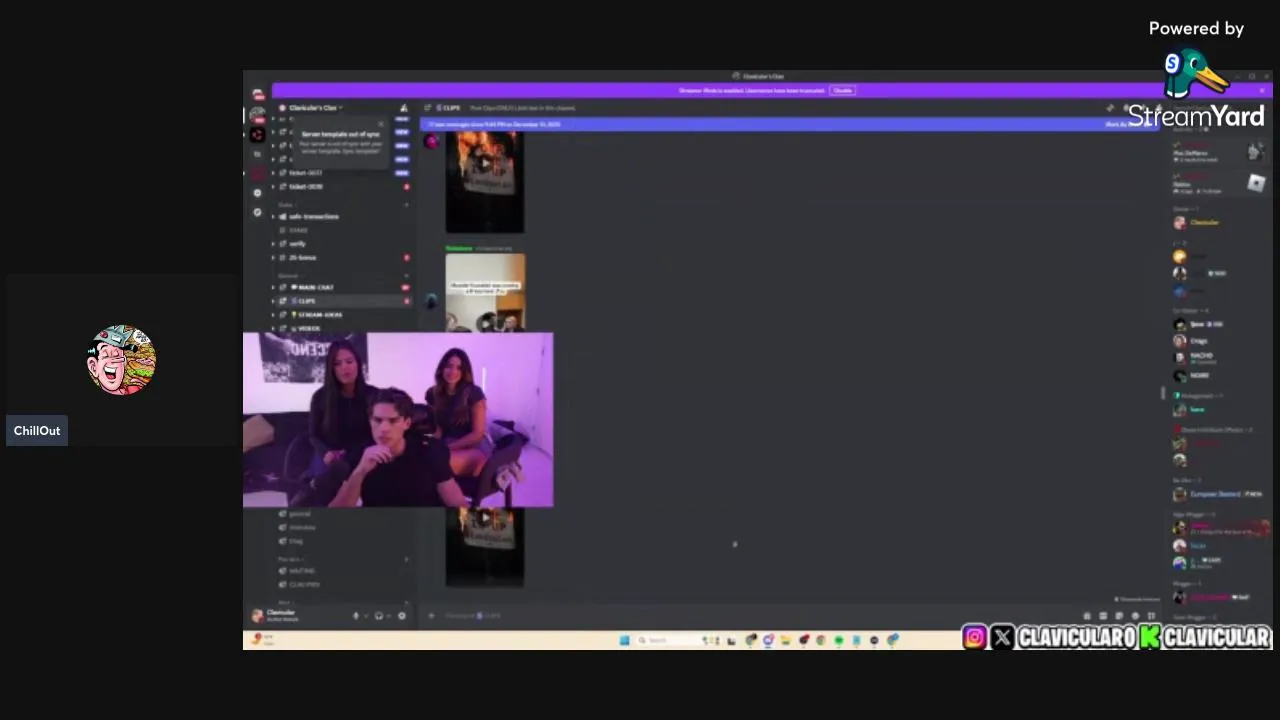Click Disable on the Streamer Mode banner

pos(842,90)
